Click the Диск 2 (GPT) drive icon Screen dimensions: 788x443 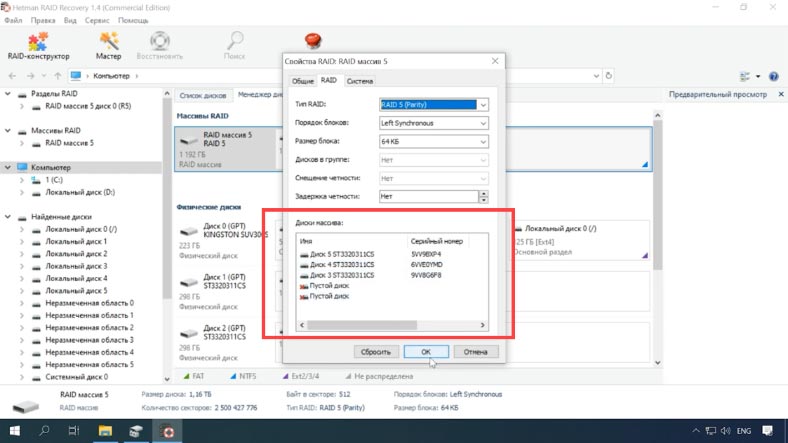click(188, 334)
